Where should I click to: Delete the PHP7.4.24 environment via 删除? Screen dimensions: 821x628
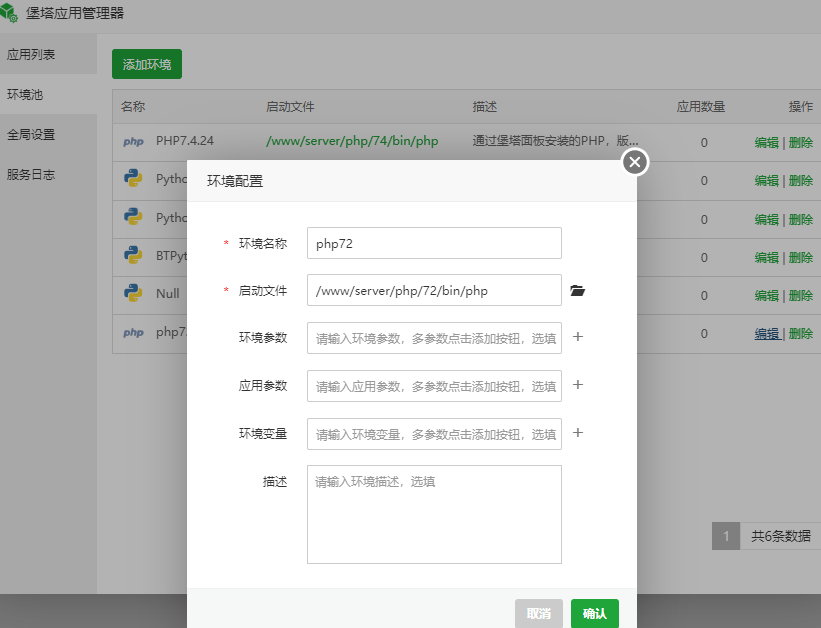801,142
